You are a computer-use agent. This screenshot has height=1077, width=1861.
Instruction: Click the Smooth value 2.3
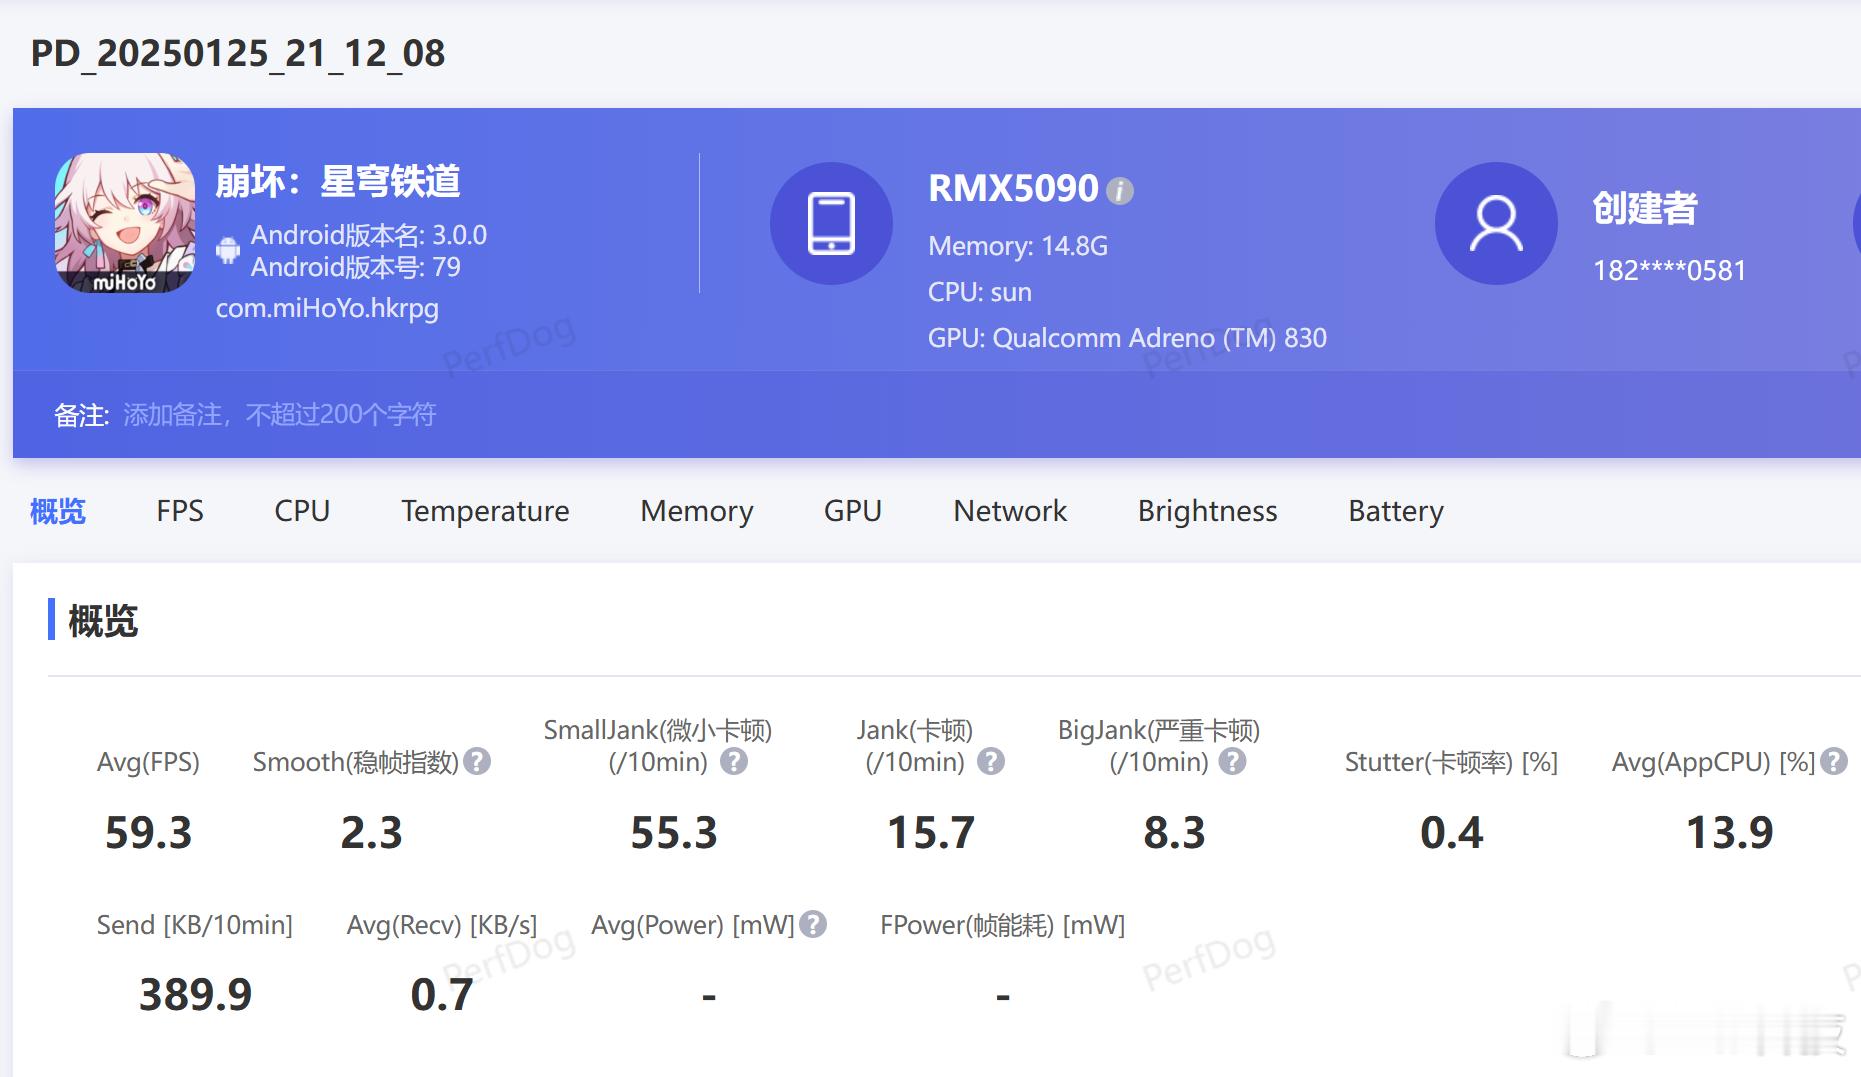(371, 833)
